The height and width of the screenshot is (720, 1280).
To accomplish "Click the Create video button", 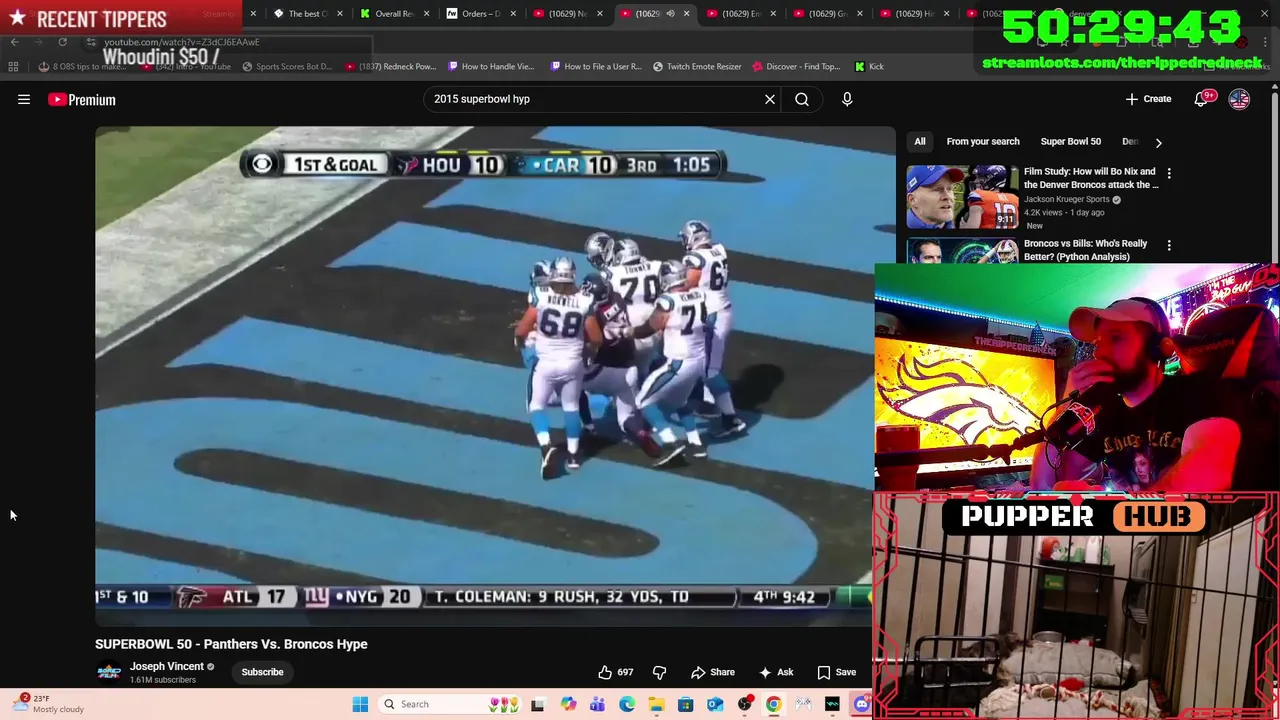I will pos(1148,99).
